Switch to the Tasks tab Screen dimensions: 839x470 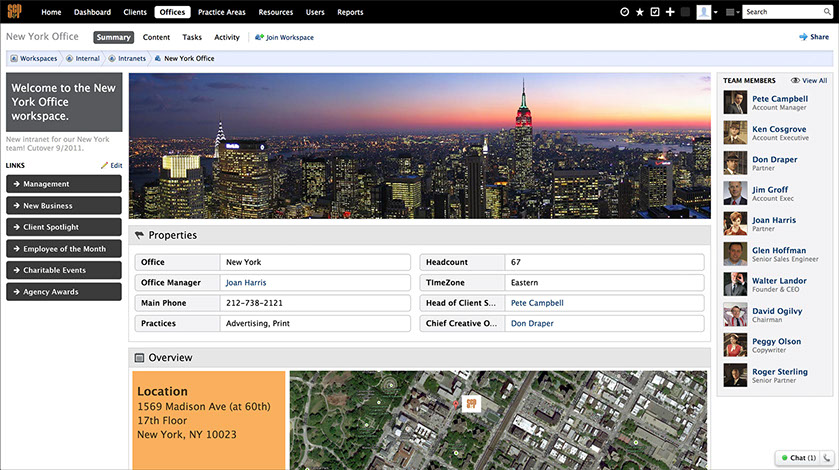(x=192, y=37)
